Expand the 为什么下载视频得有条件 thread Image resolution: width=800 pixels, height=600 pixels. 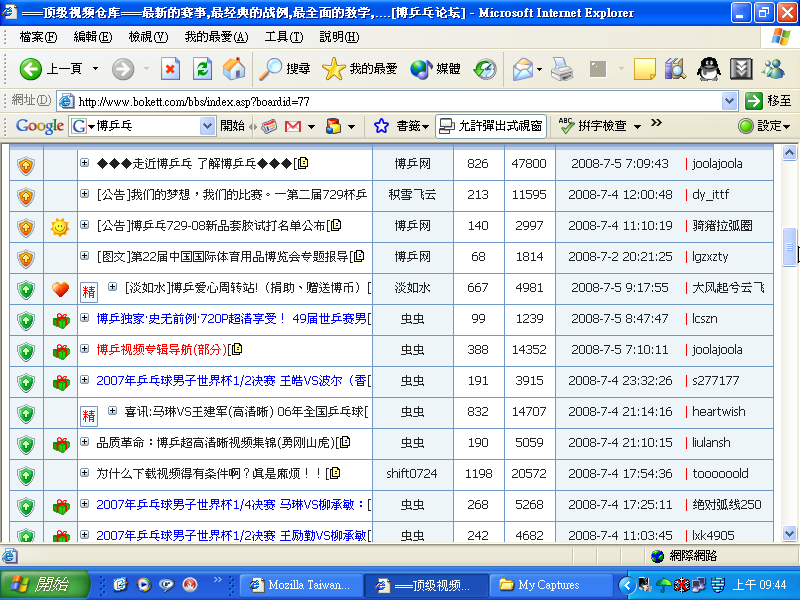click(84, 474)
